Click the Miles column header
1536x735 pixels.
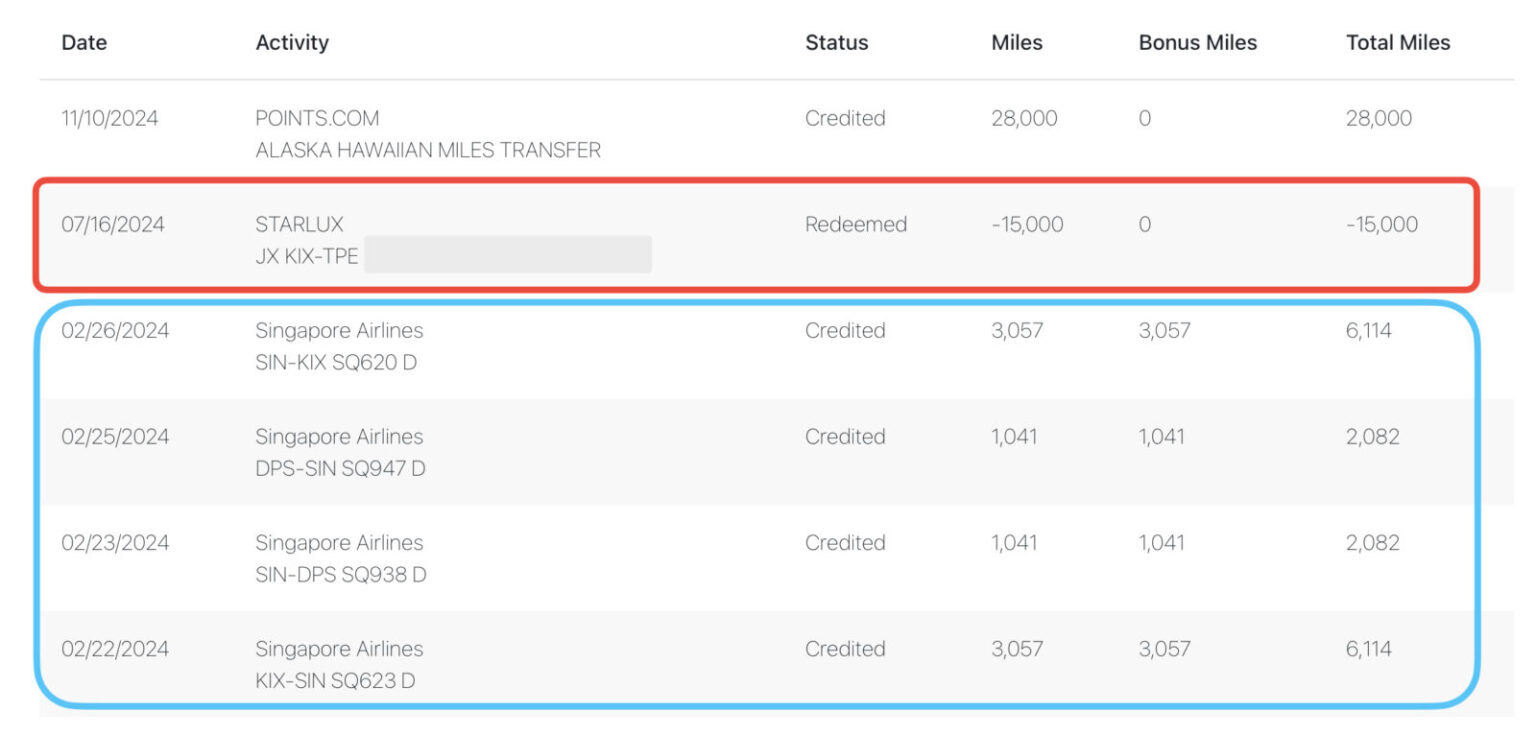click(x=1016, y=43)
